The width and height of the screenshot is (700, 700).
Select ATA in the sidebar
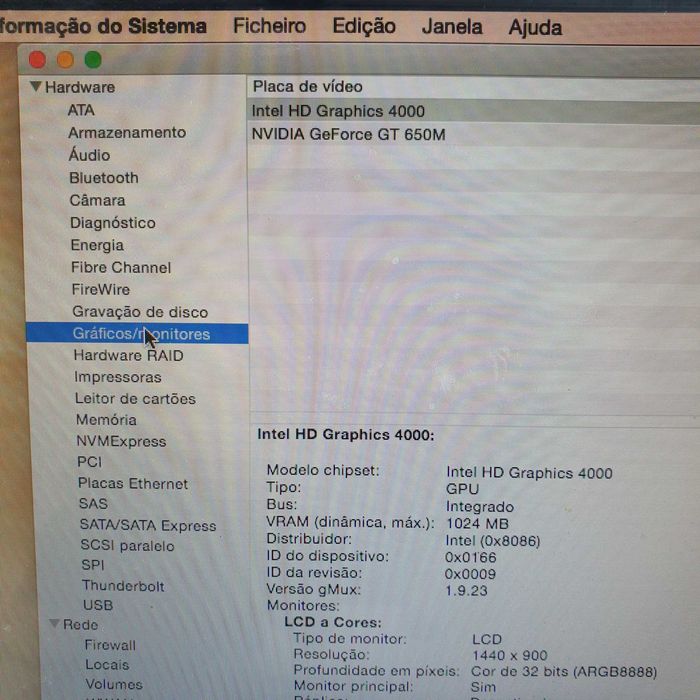coord(81,110)
